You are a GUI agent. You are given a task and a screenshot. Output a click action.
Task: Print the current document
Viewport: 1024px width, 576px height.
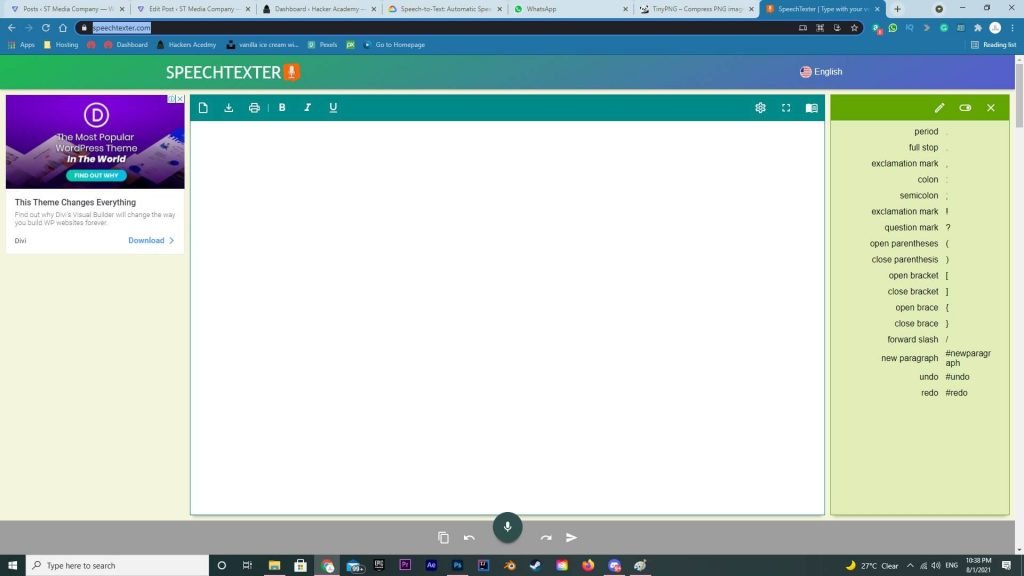[x=254, y=108]
